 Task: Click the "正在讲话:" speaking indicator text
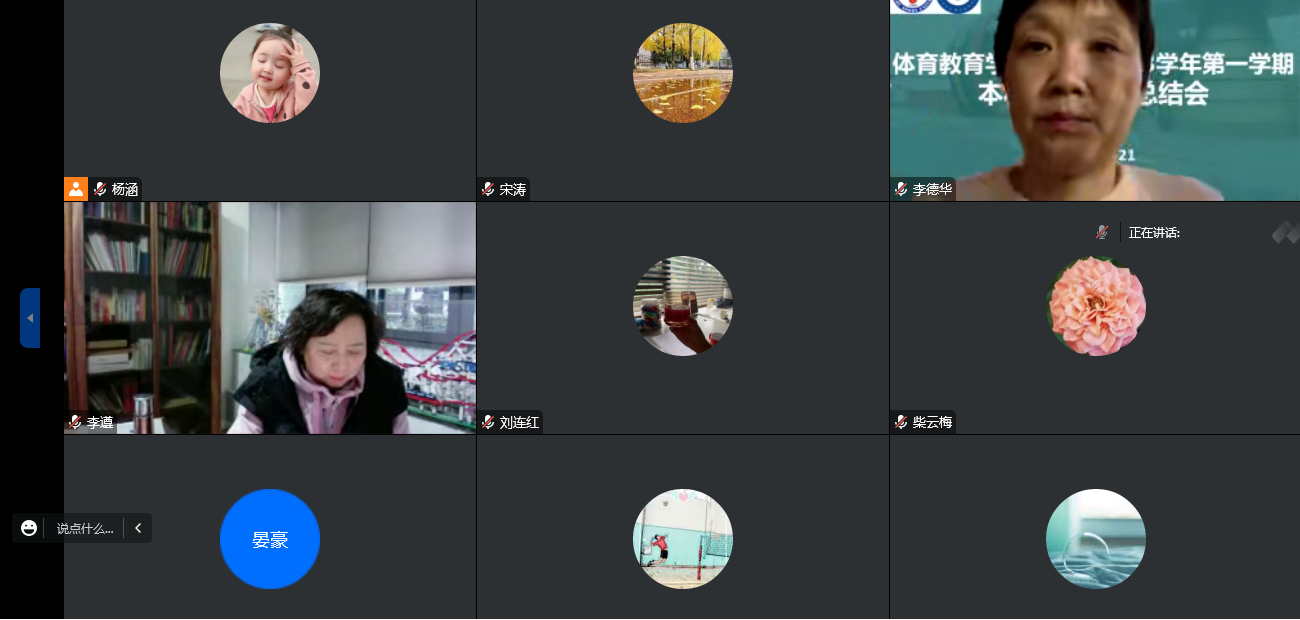(1154, 233)
